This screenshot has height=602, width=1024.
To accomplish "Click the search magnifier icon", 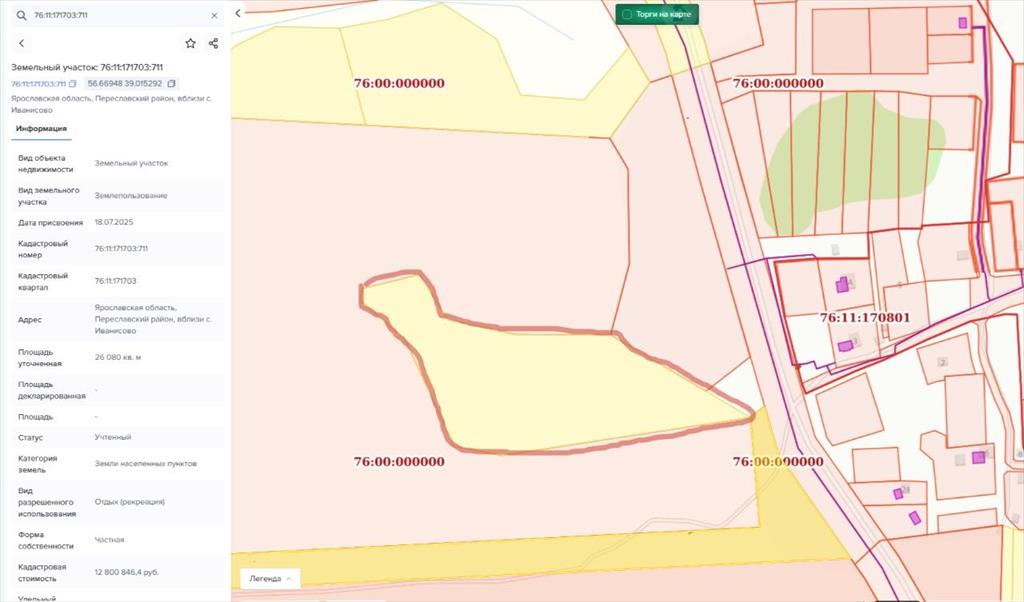I will (21, 16).
